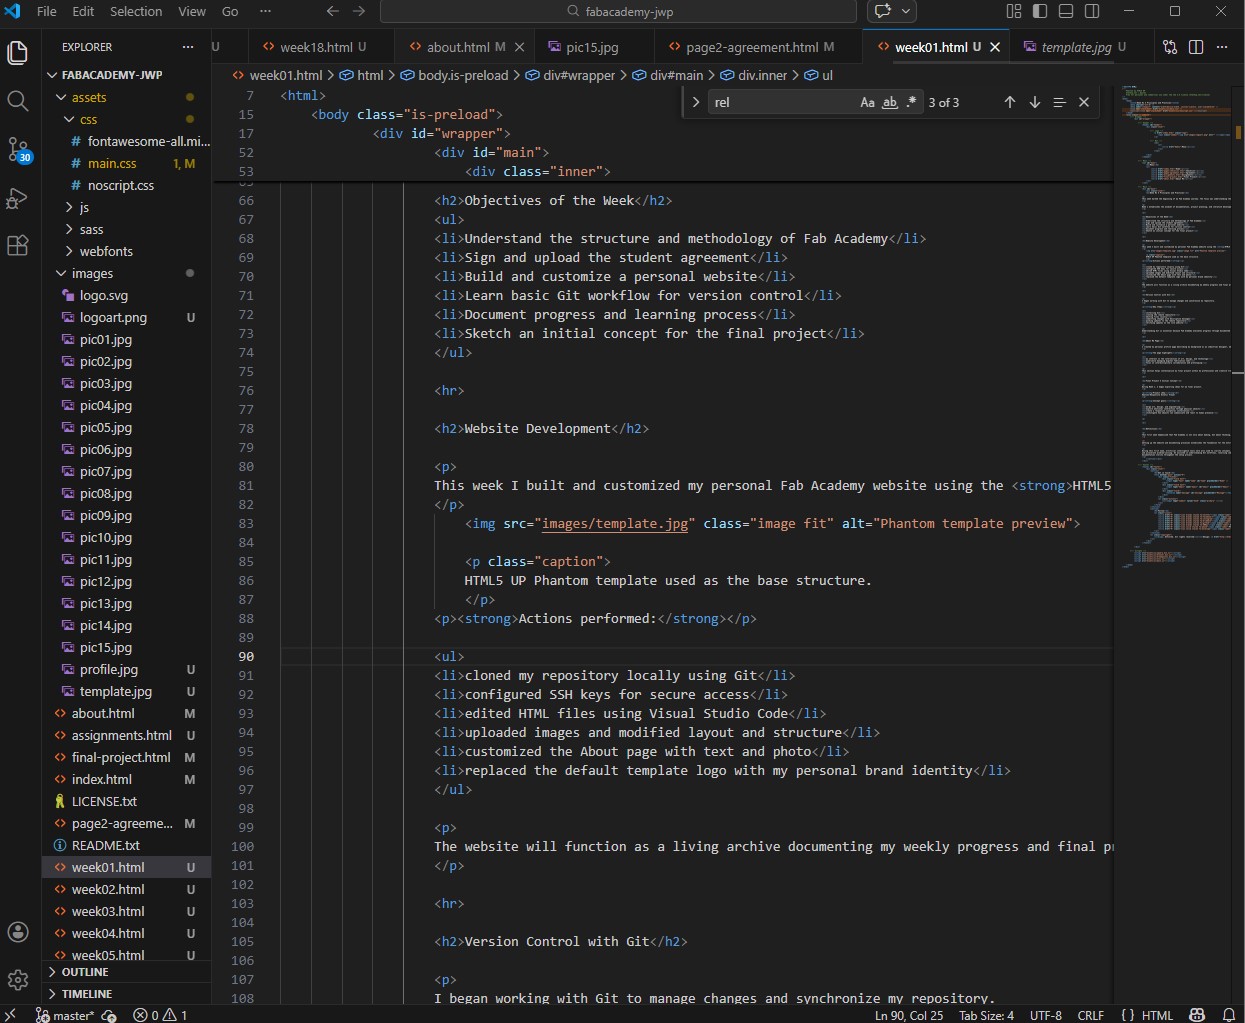Click the Copilot status icon in status bar
The width and height of the screenshot is (1245, 1023).
1198,1015
